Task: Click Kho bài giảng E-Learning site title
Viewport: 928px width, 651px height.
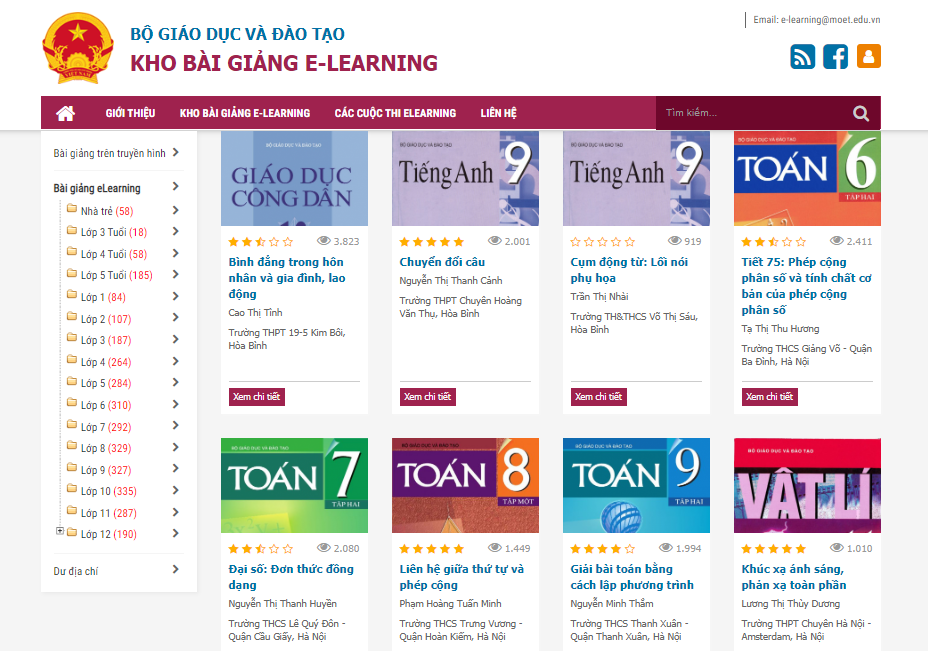Action: tap(284, 63)
